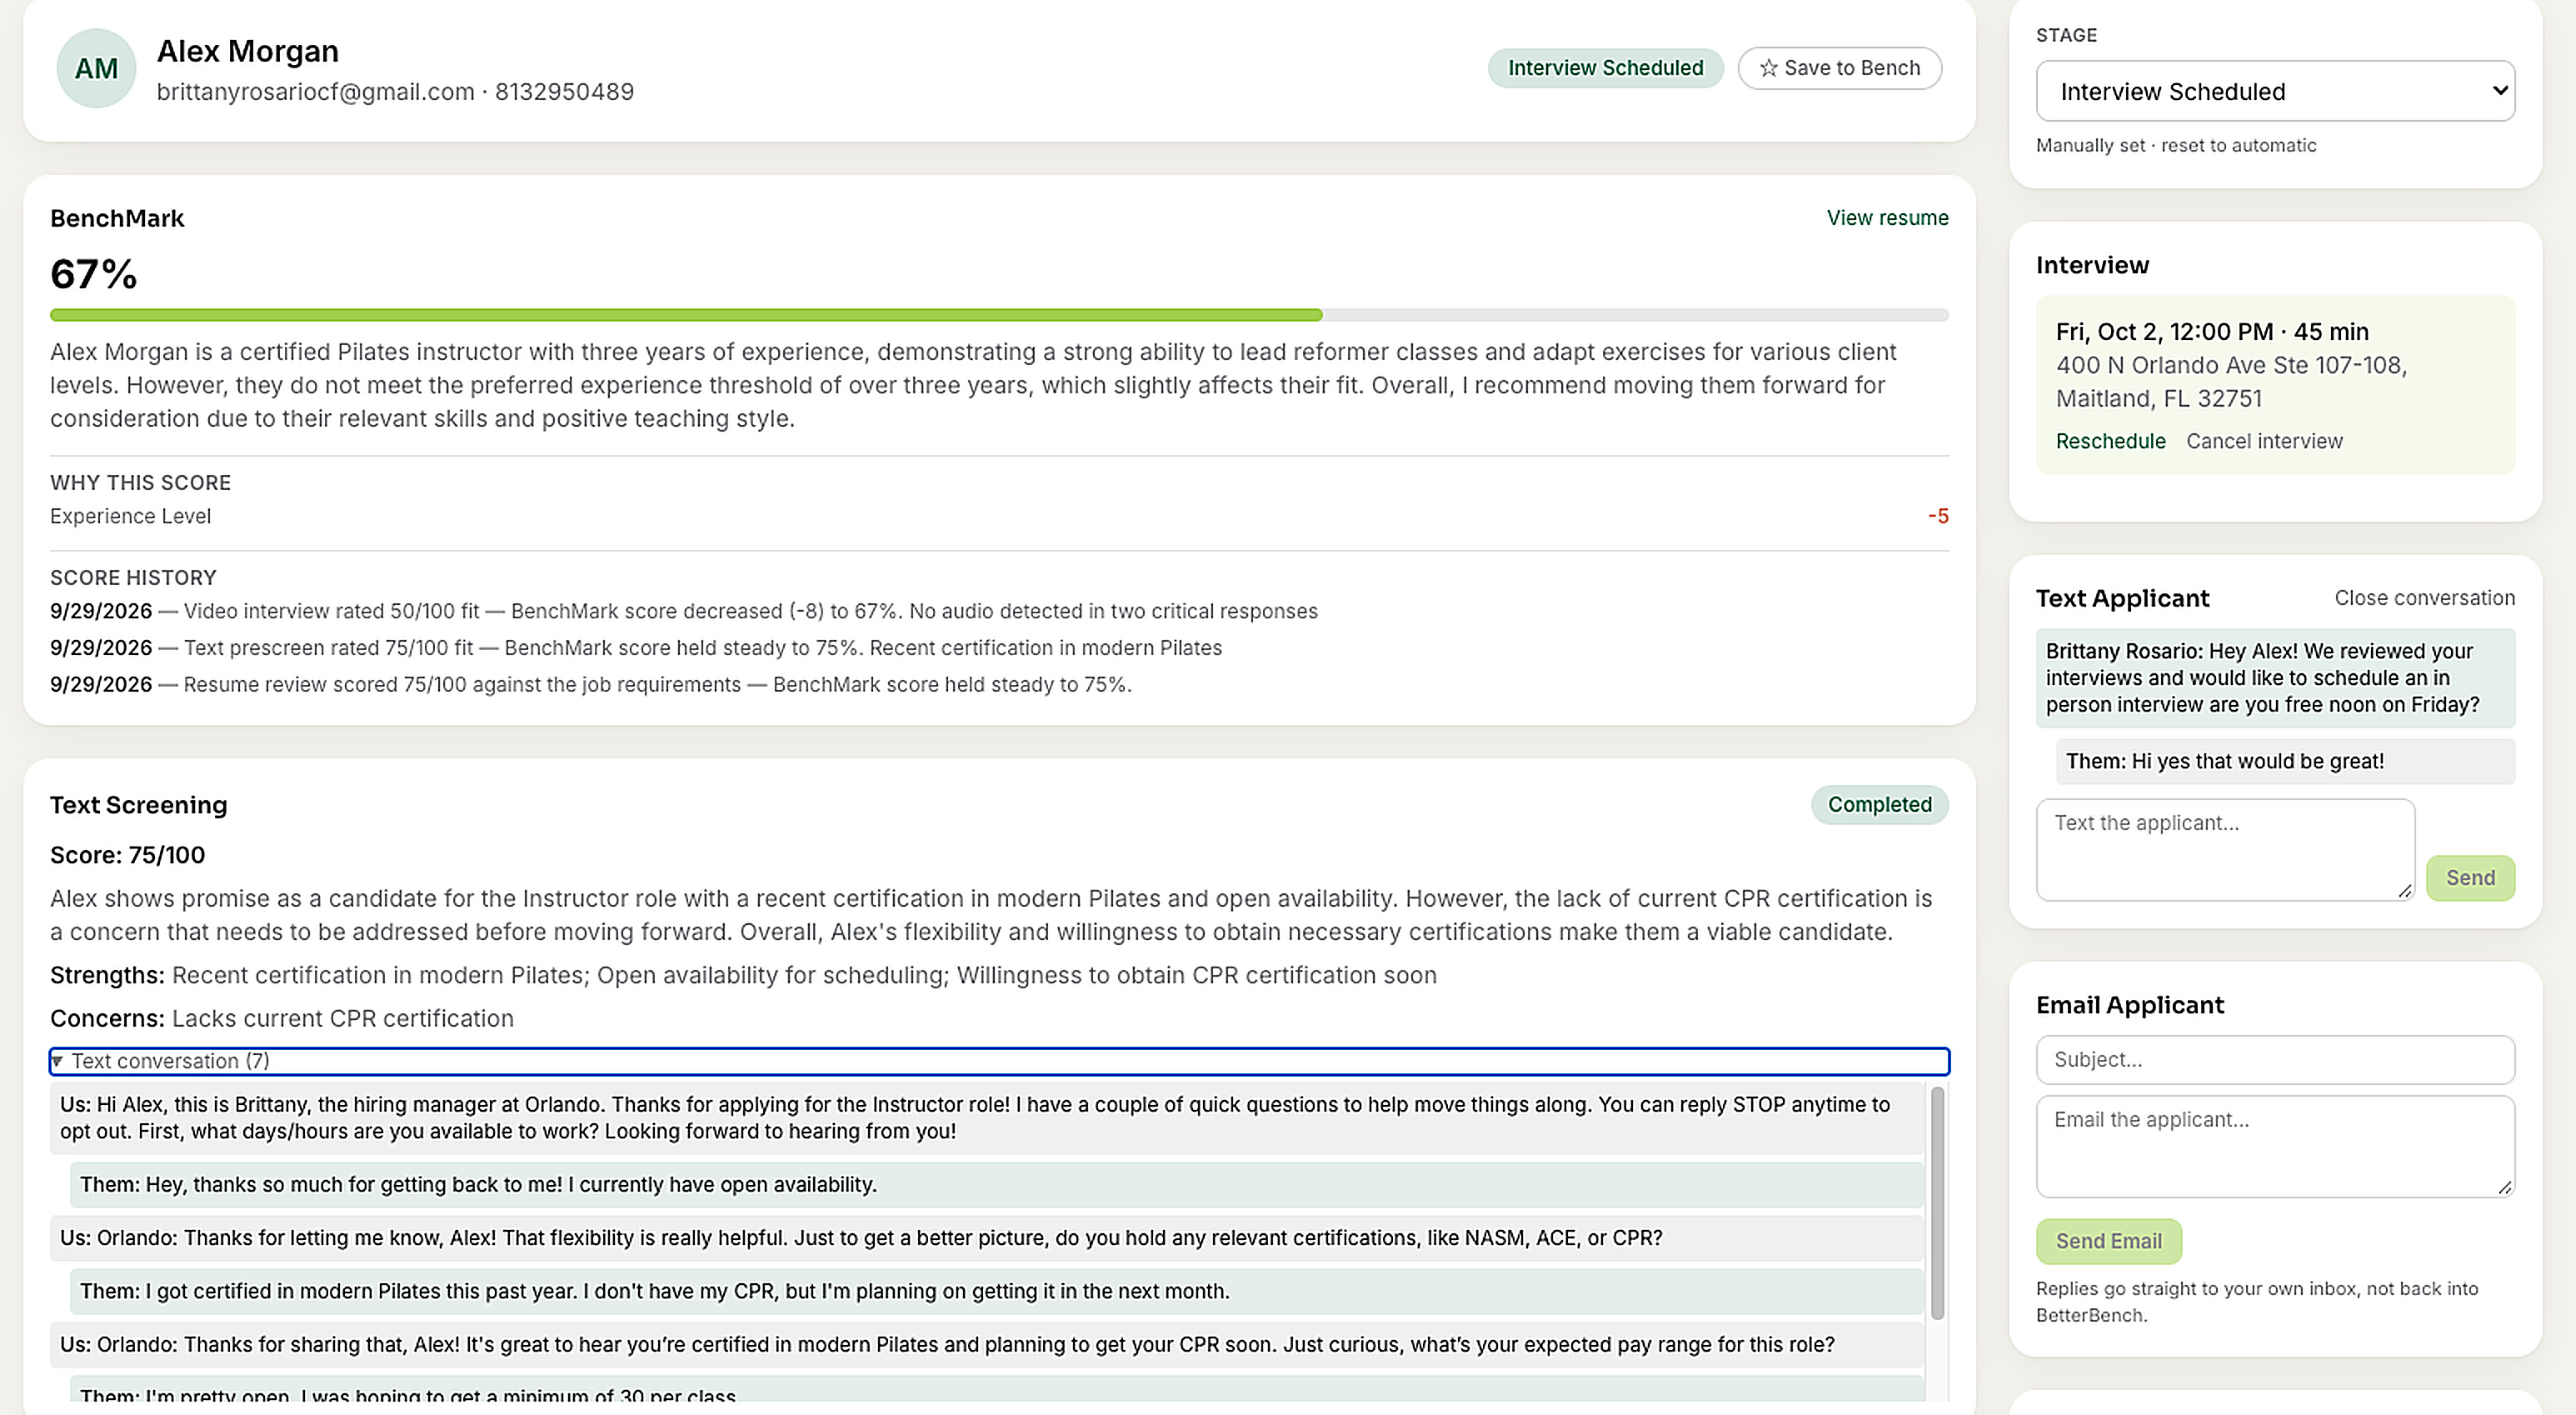Click the certified in modern Pilates reply
The width and height of the screenshot is (2576, 1415).
click(996, 1291)
